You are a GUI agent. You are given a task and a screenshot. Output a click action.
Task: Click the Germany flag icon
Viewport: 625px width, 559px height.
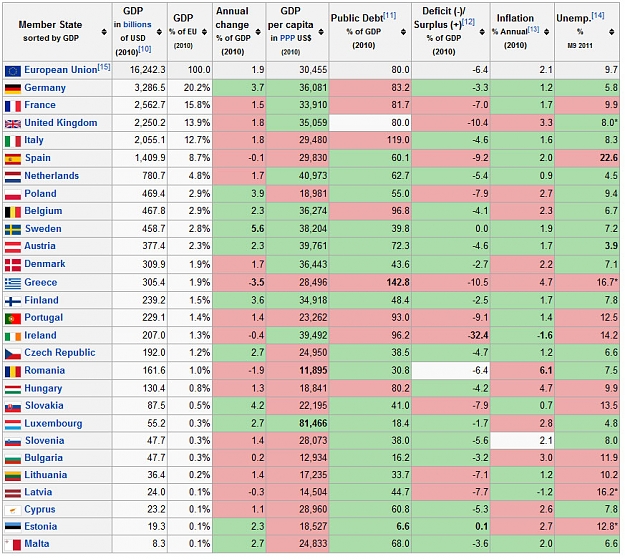coord(13,89)
